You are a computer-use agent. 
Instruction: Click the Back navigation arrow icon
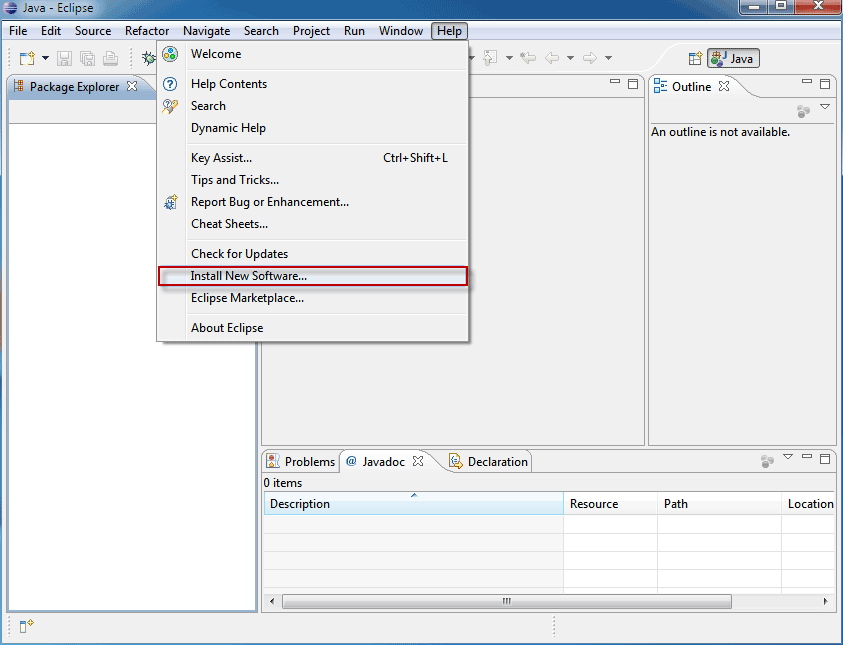point(552,58)
